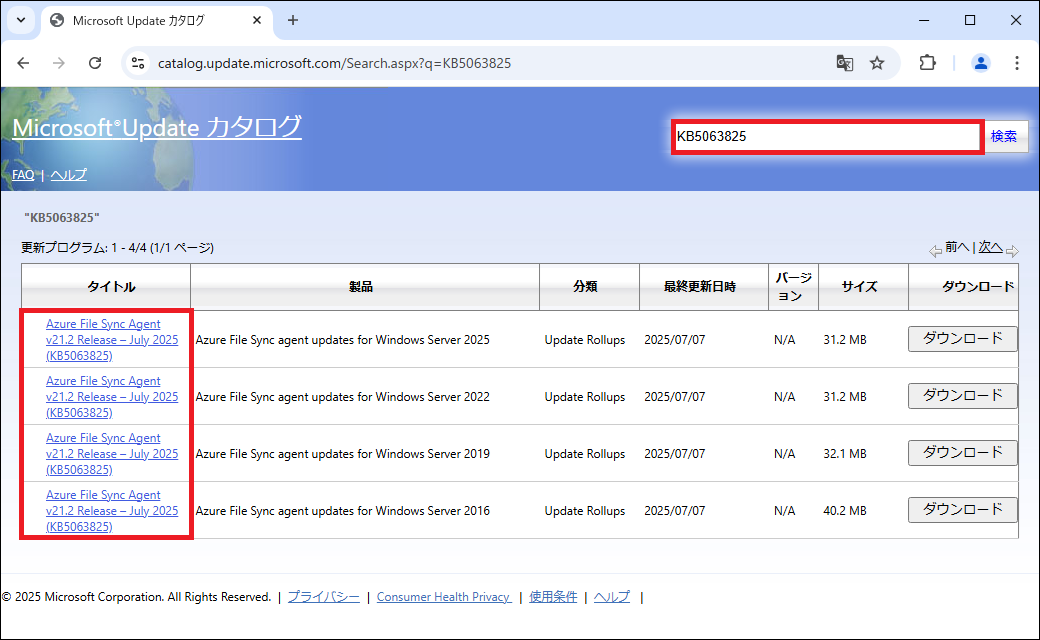Open the FAQ link
Screen dimensions: 1040x640
click(x=23, y=174)
